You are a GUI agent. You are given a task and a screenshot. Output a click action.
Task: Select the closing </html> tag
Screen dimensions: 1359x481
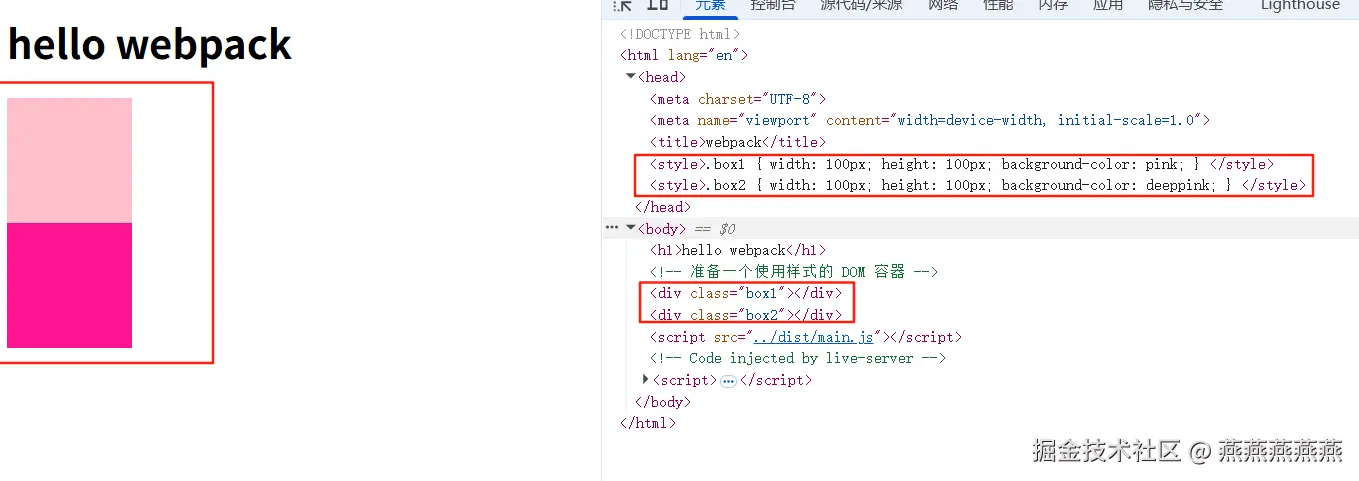coord(648,423)
